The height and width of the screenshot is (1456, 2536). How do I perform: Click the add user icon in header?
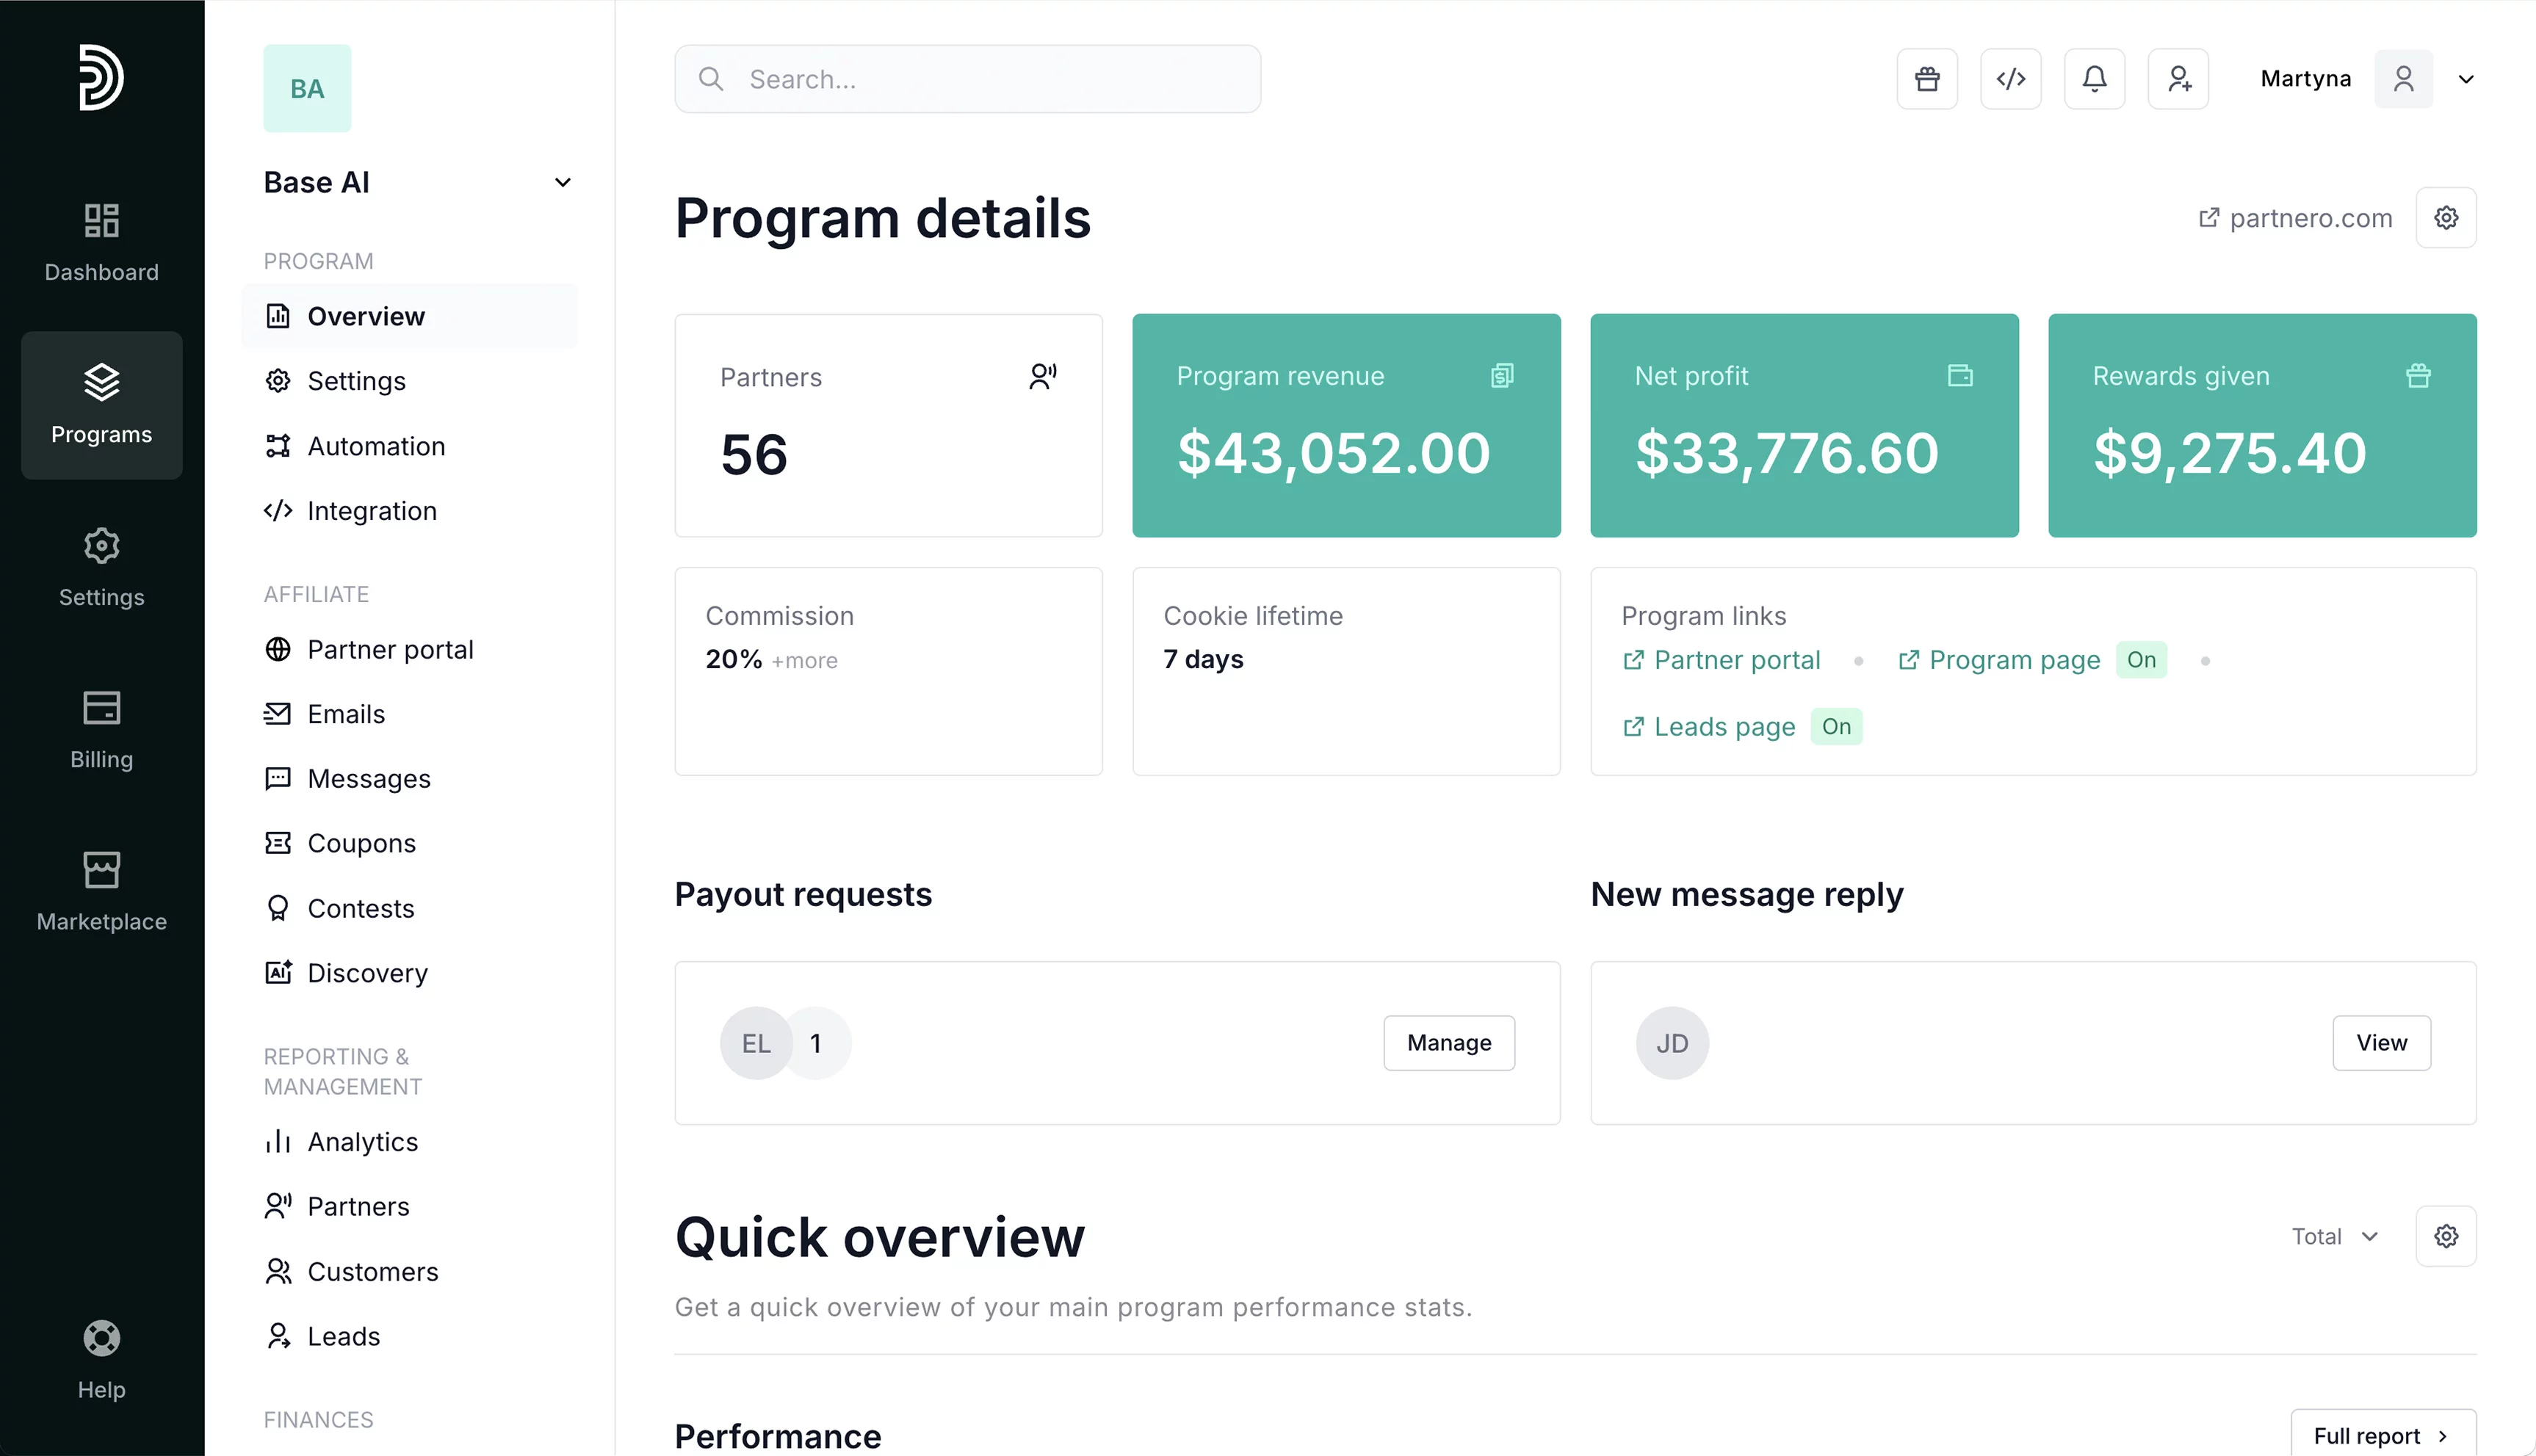click(x=2178, y=79)
